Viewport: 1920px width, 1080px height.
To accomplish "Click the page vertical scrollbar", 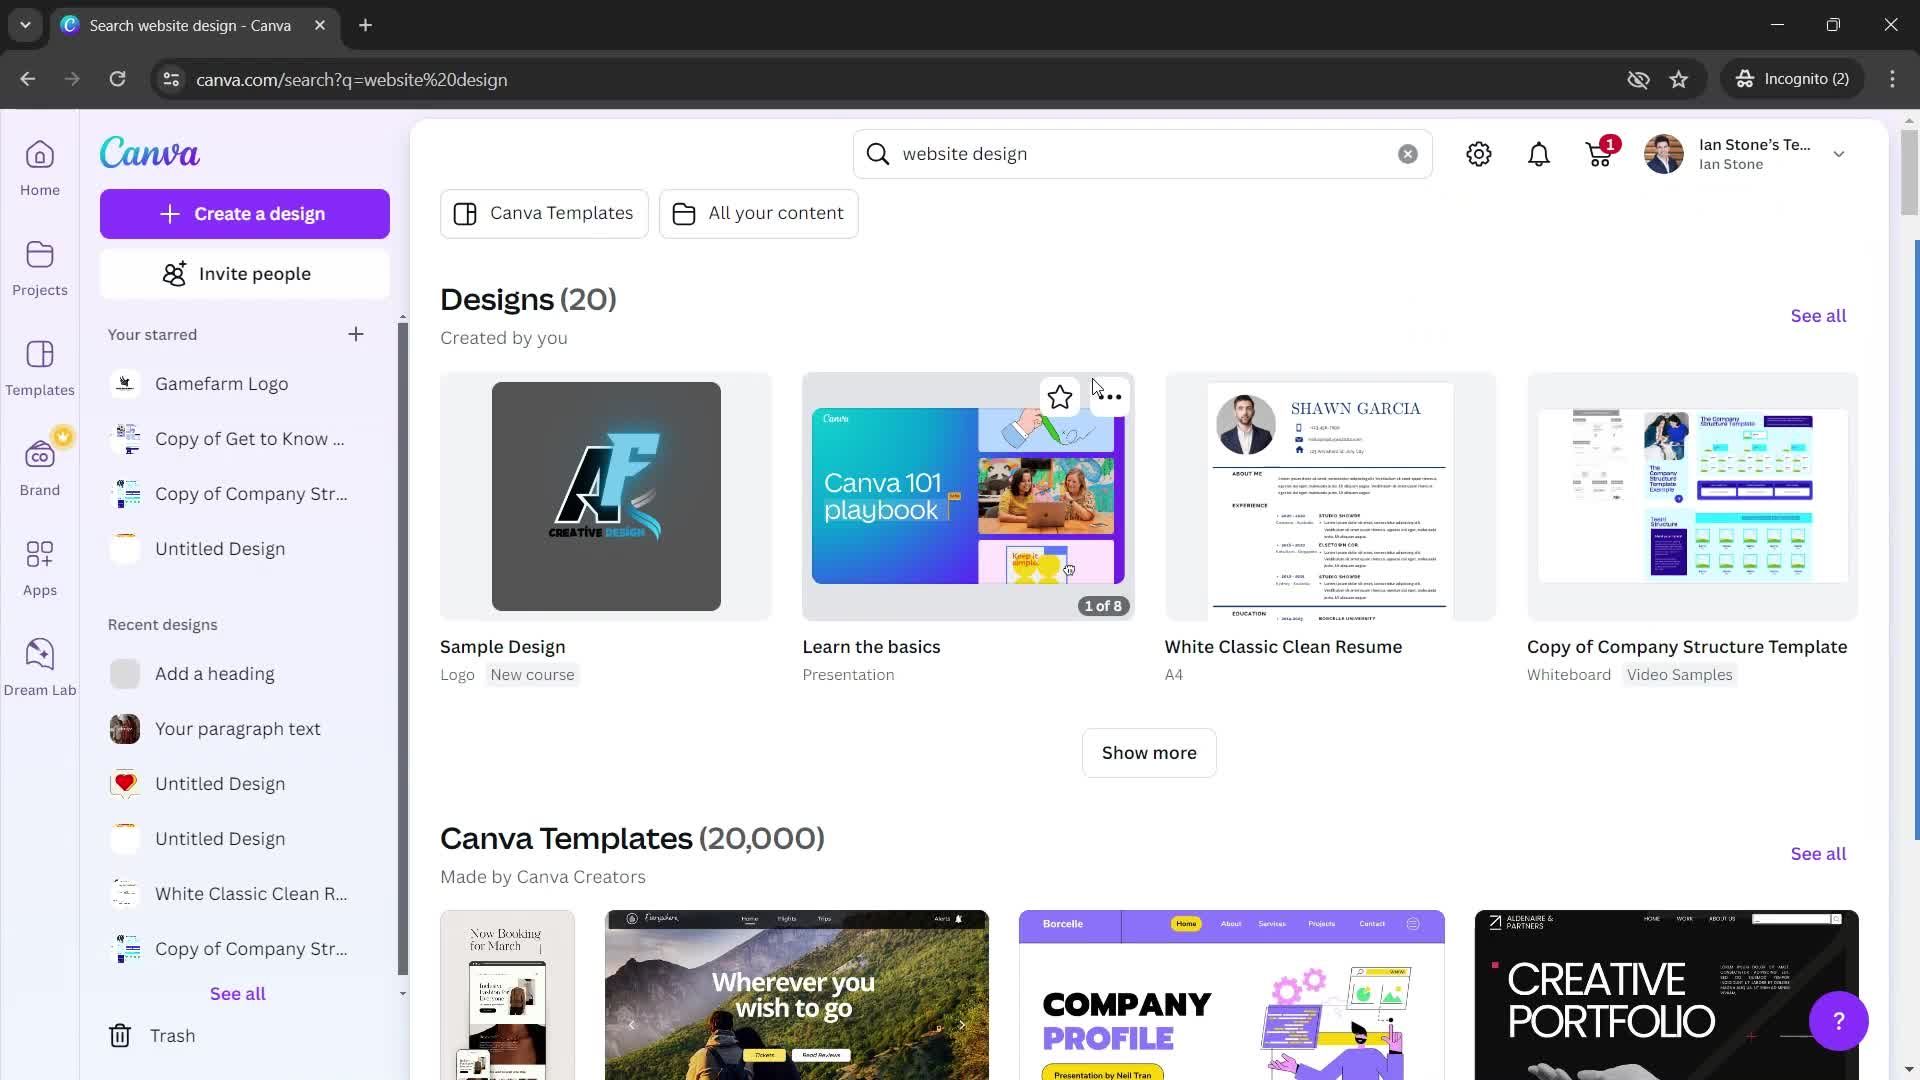I will (x=1909, y=172).
